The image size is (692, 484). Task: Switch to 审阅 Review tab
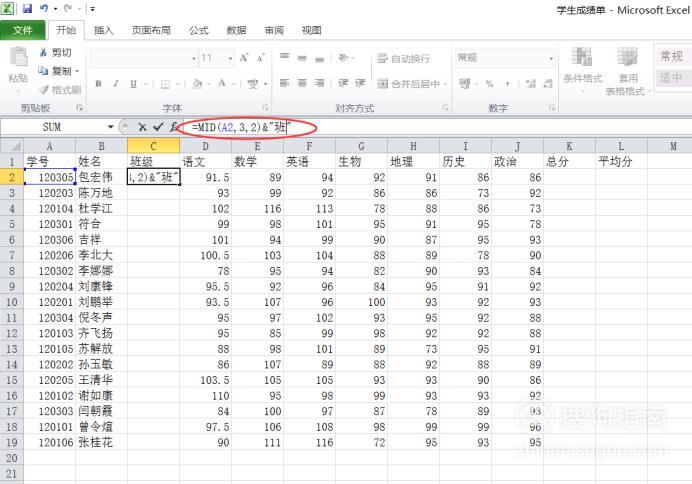(x=274, y=30)
